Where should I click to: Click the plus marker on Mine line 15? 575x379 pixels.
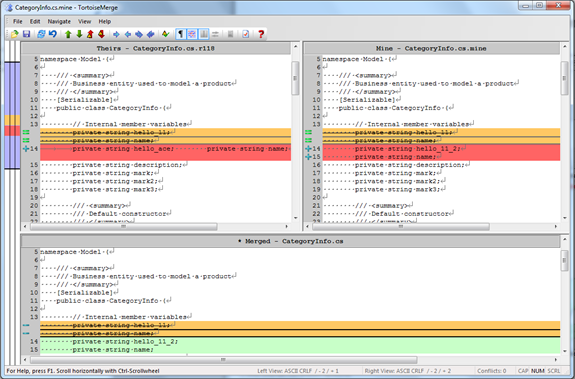coord(308,157)
